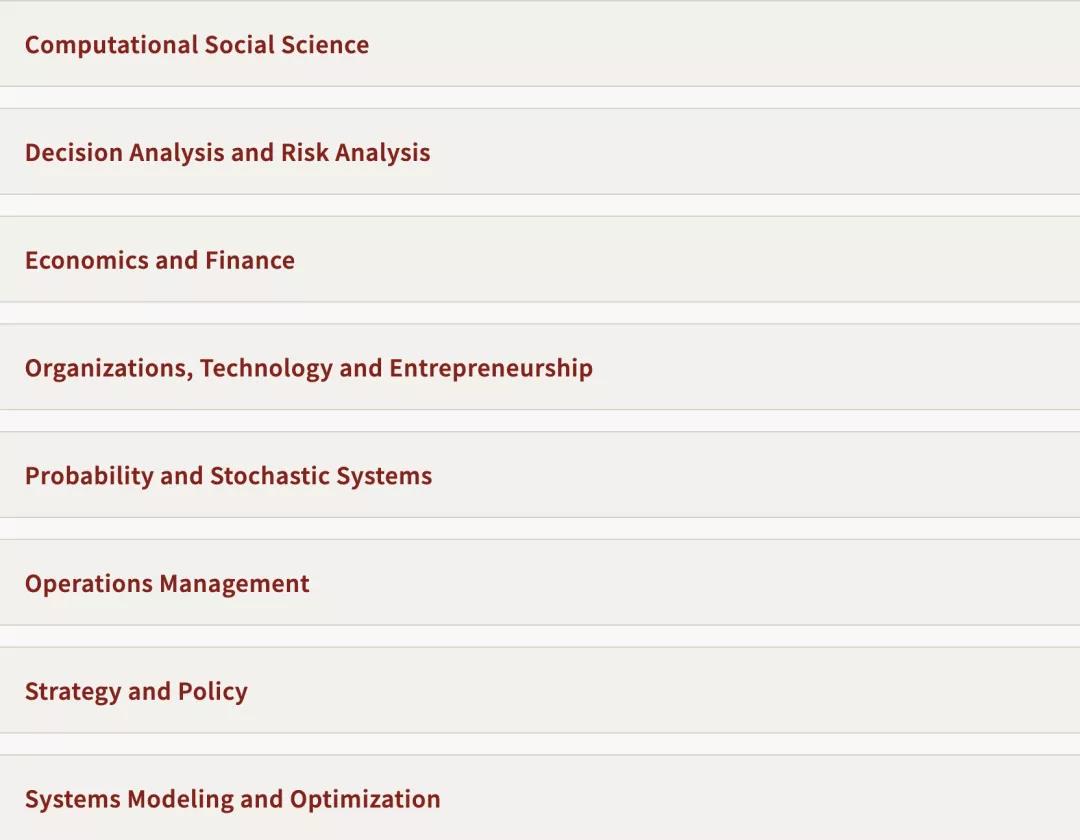Click empty right side of Economics and Finance row
The image size is (1080, 840).
point(850,261)
